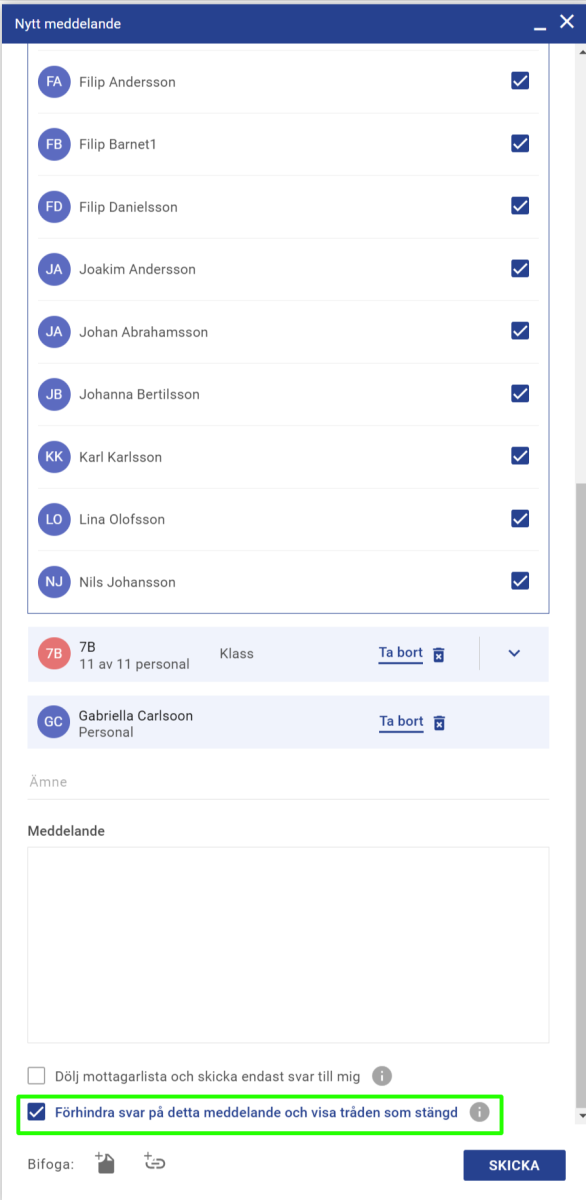Viewport: 586px width, 1200px height.
Task: Send the message with SKICKA button
Action: (514, 1165)
